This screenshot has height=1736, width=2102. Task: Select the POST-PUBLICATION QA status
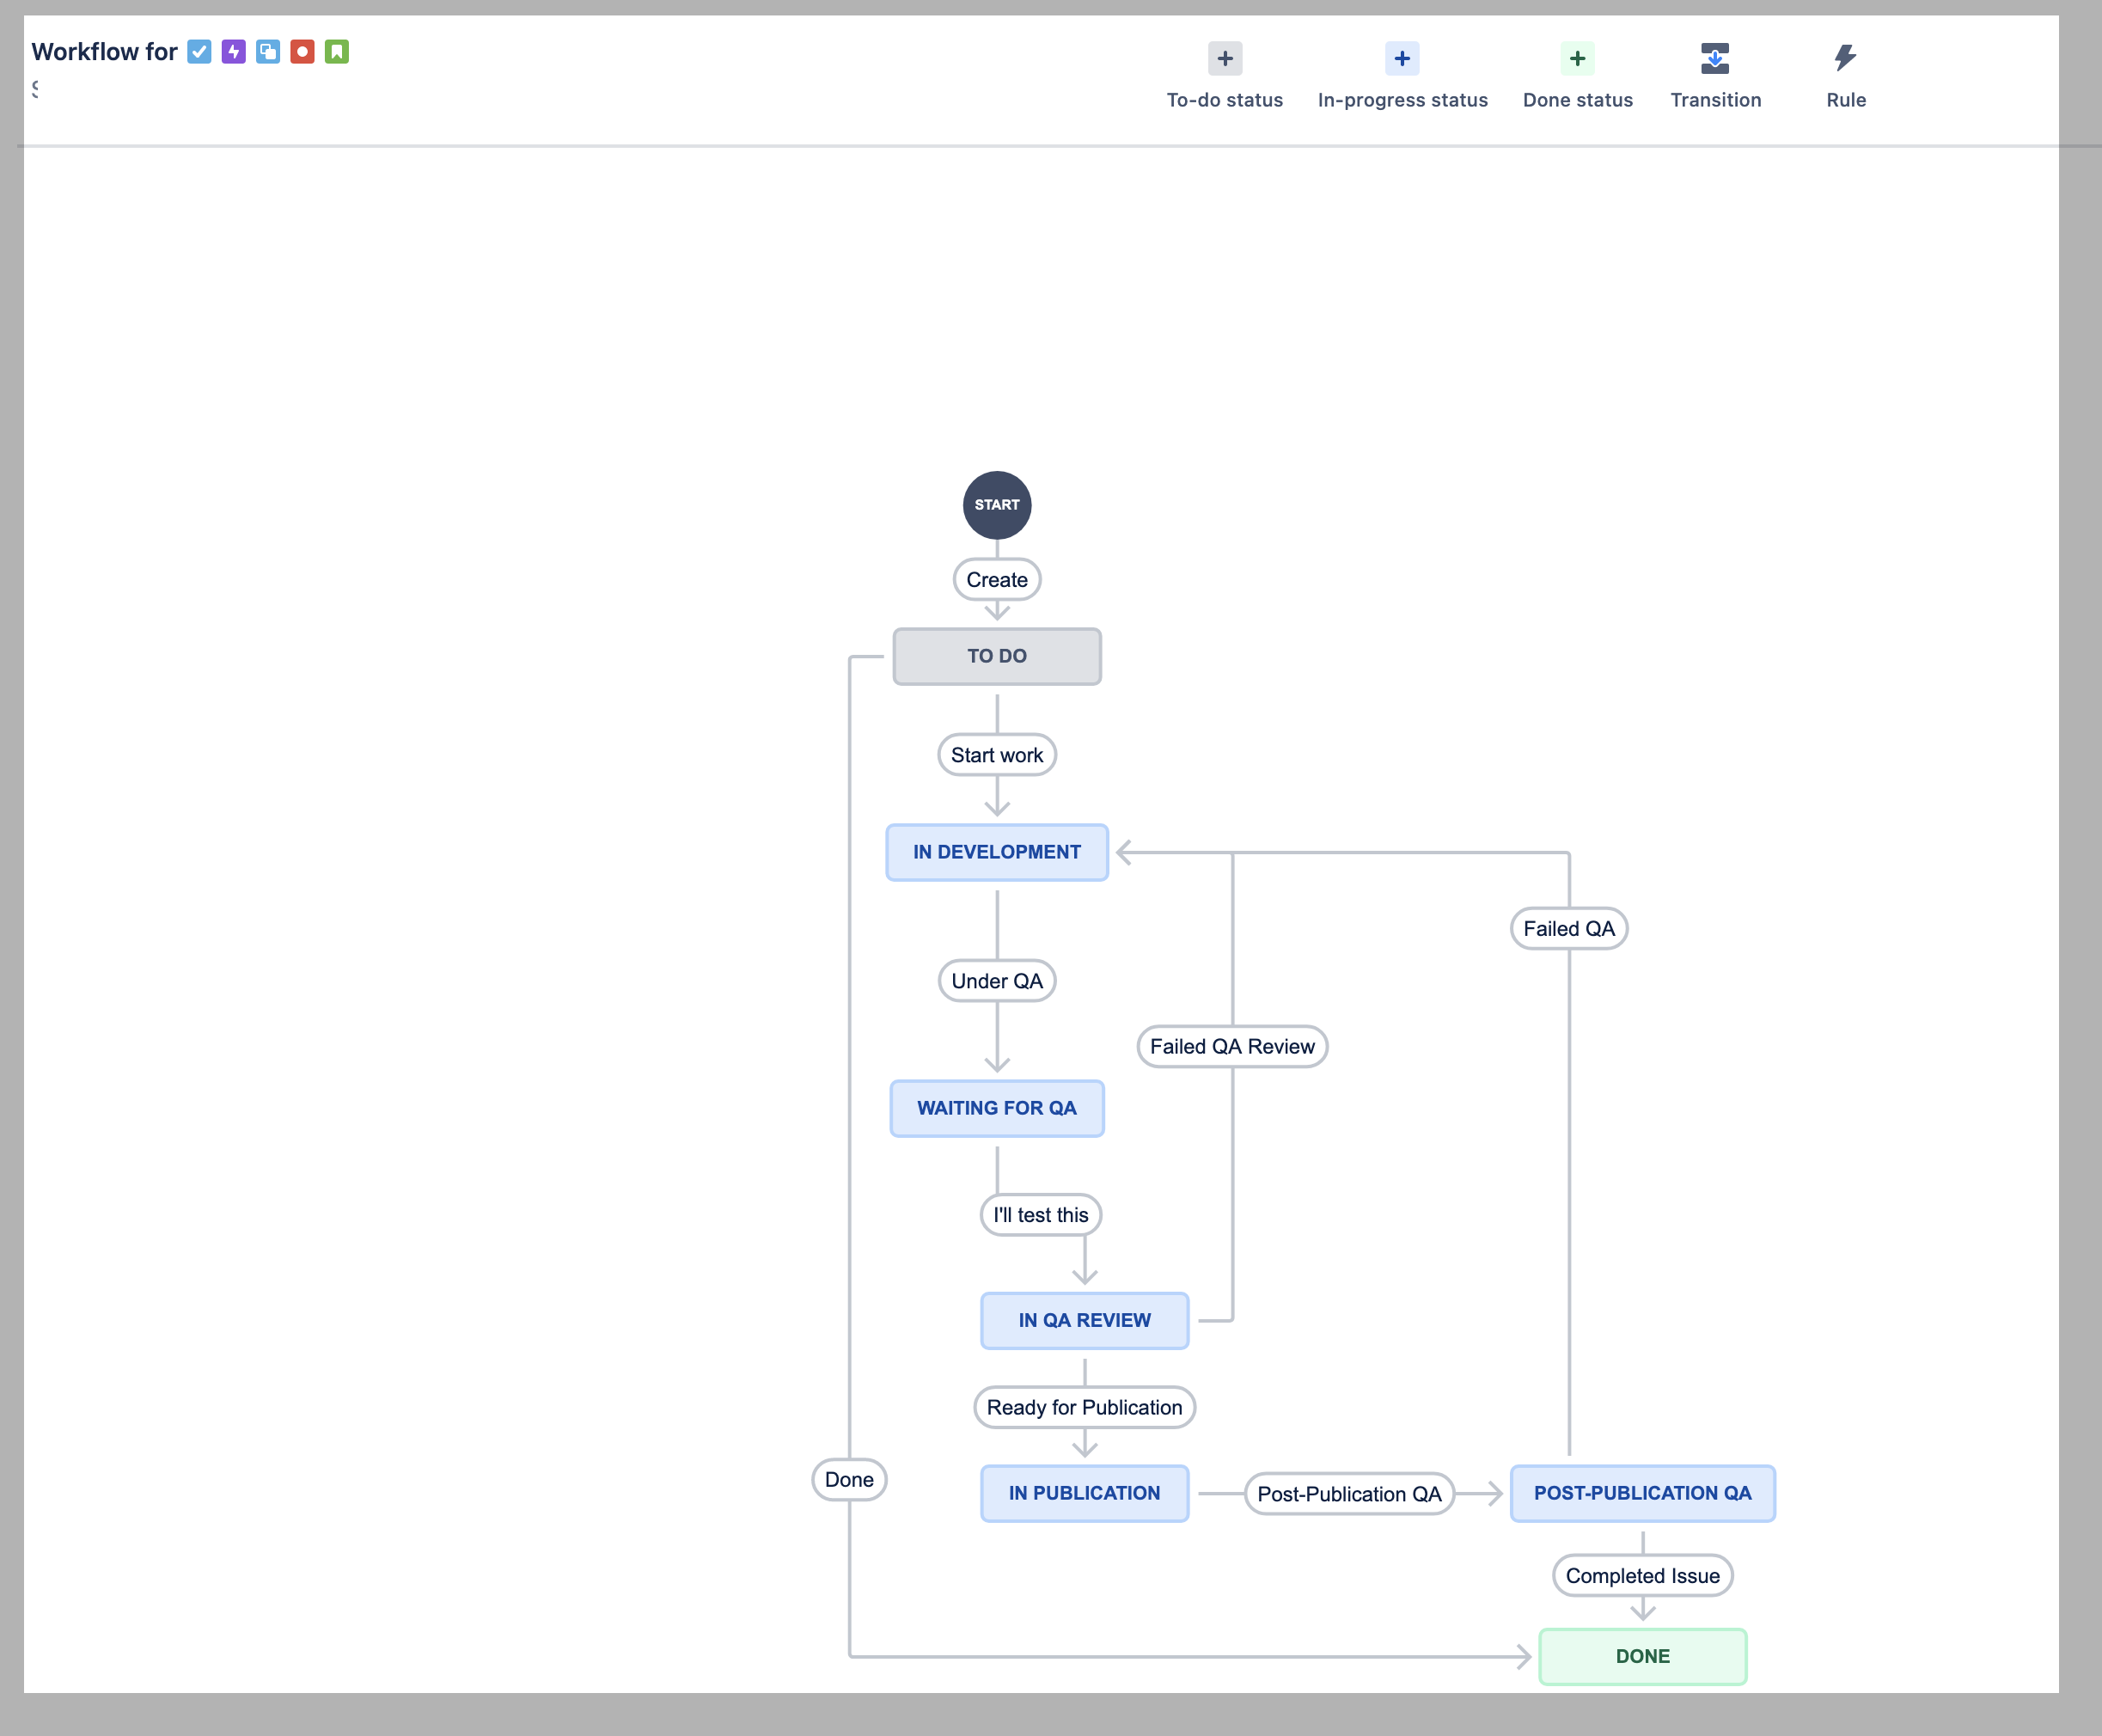click(x=1641, y=1493)
